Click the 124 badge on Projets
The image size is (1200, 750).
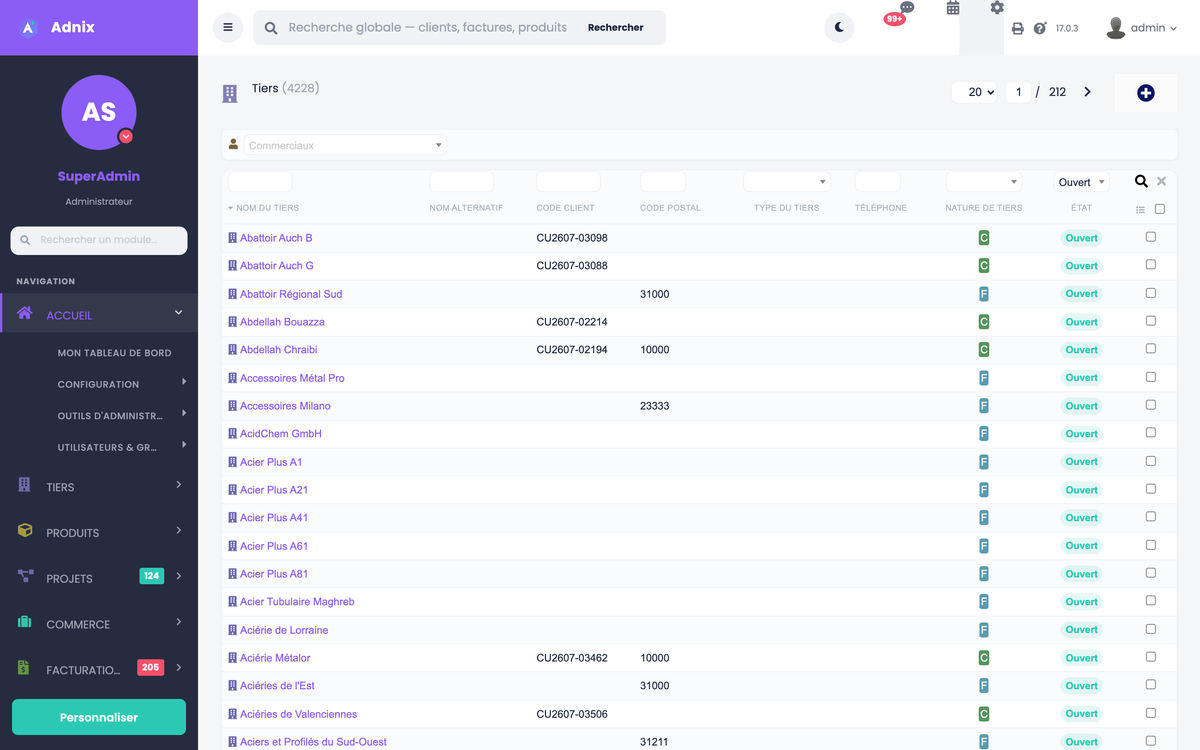coord(152,576)
